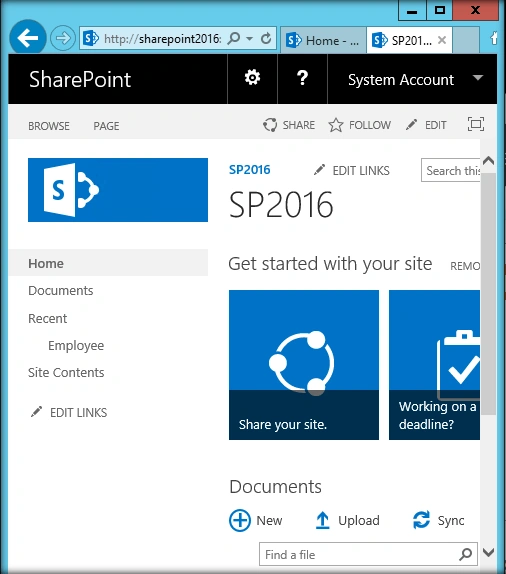Open the empty new tab button
The height and width of the screenshot is (574, 506).
click(466, 40)
